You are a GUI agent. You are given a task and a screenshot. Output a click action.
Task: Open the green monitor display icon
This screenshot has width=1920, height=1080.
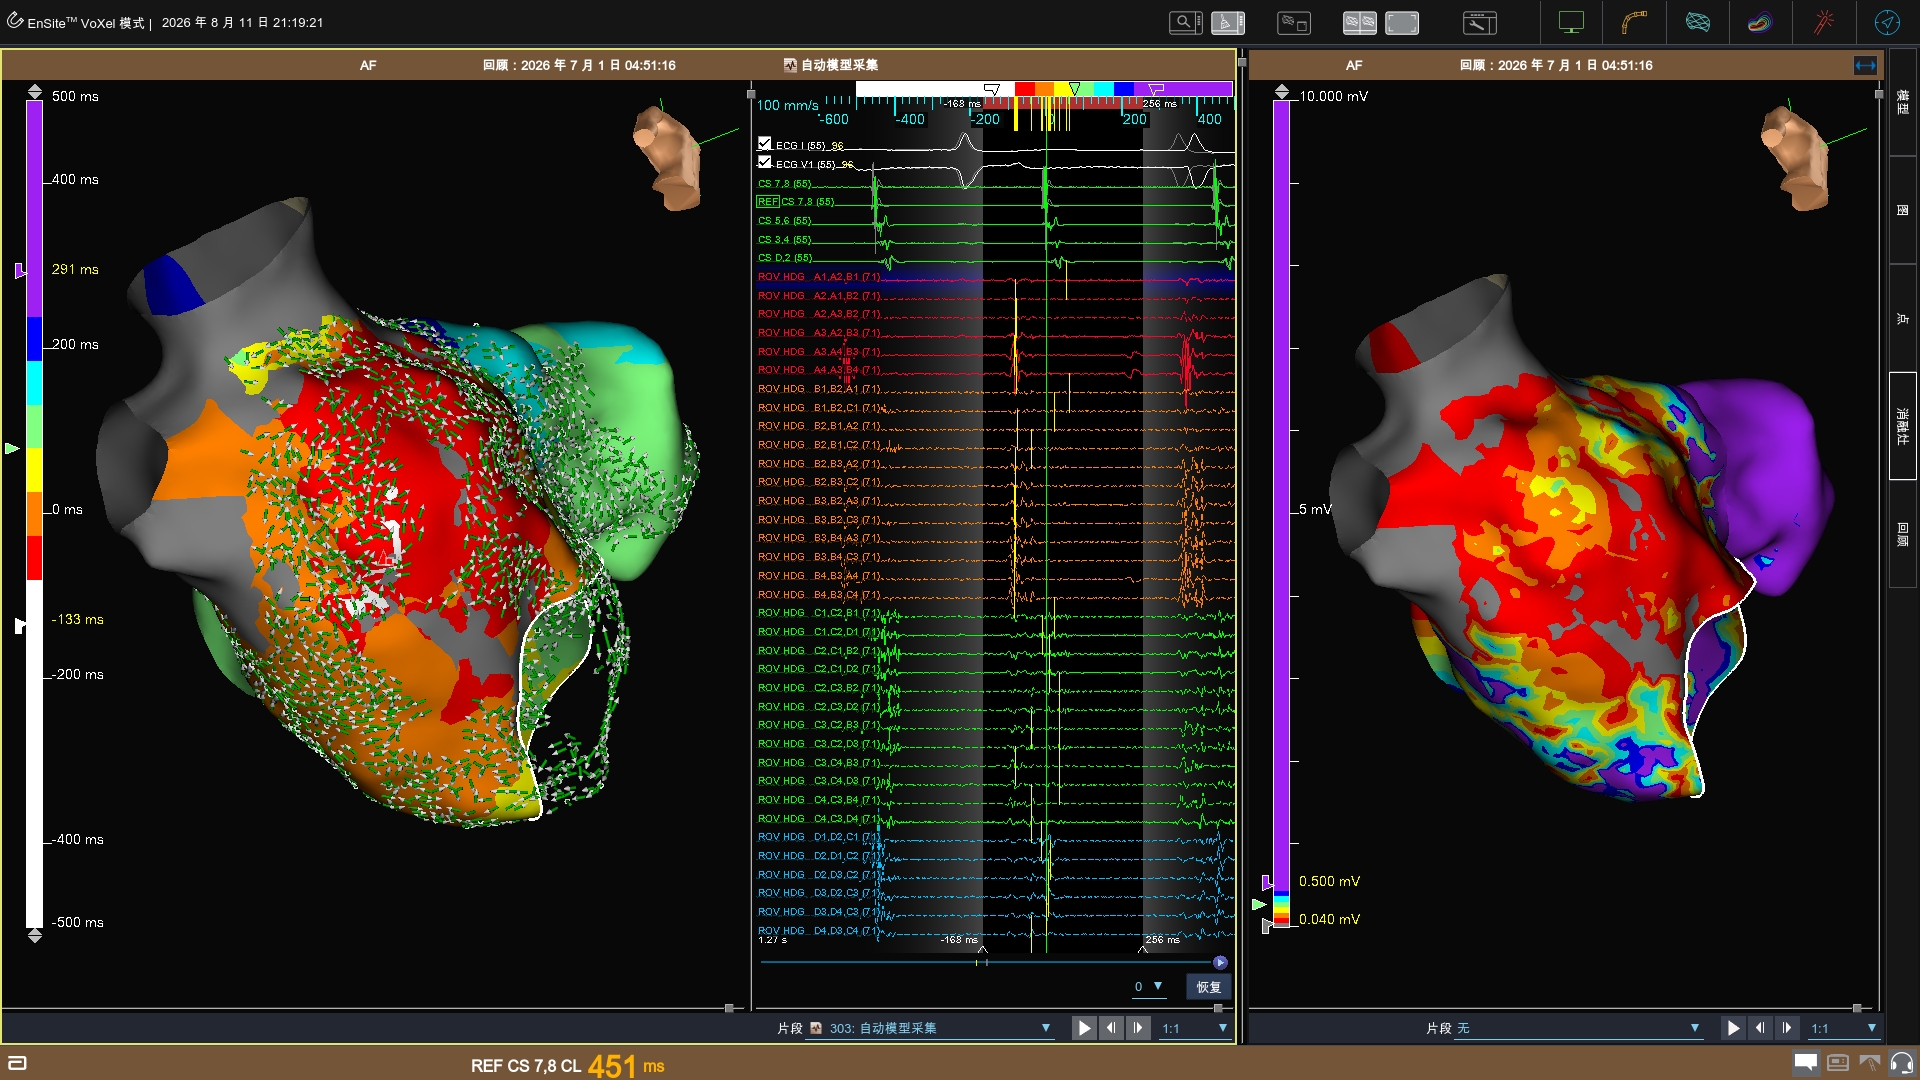tap(1571, 22)
